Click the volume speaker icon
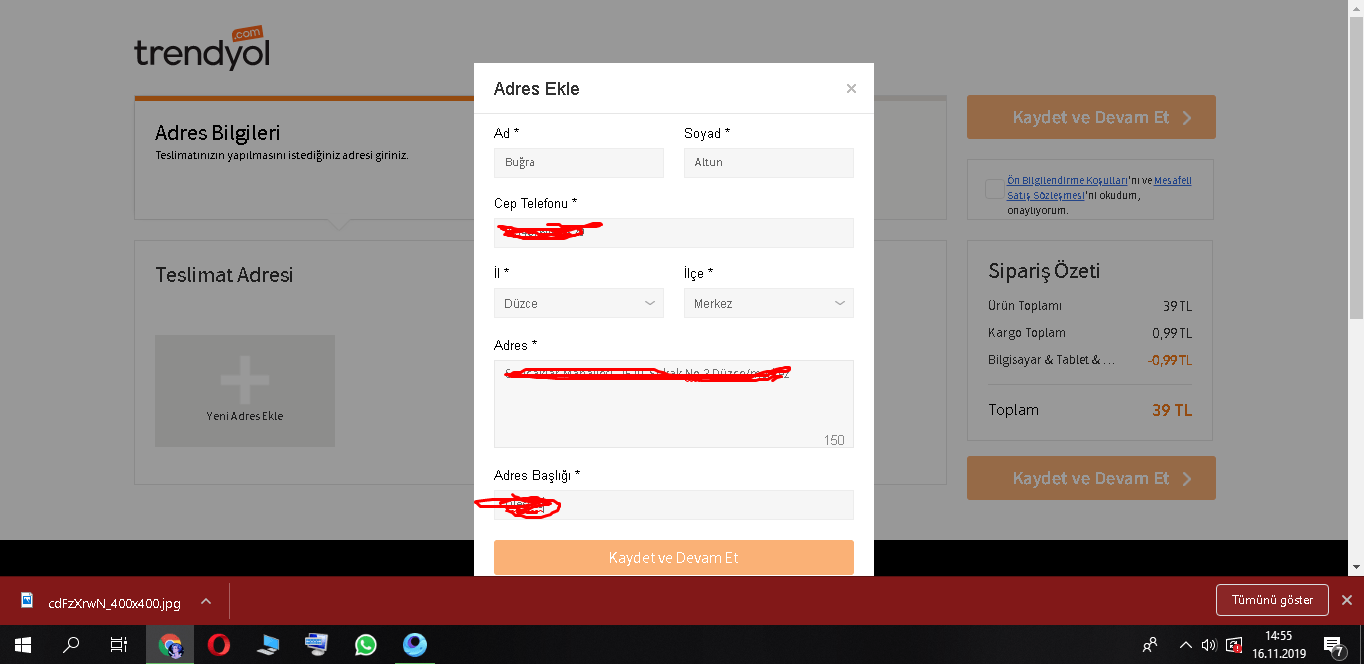Screen dimensions: 1364x664 coord(1209,645)
